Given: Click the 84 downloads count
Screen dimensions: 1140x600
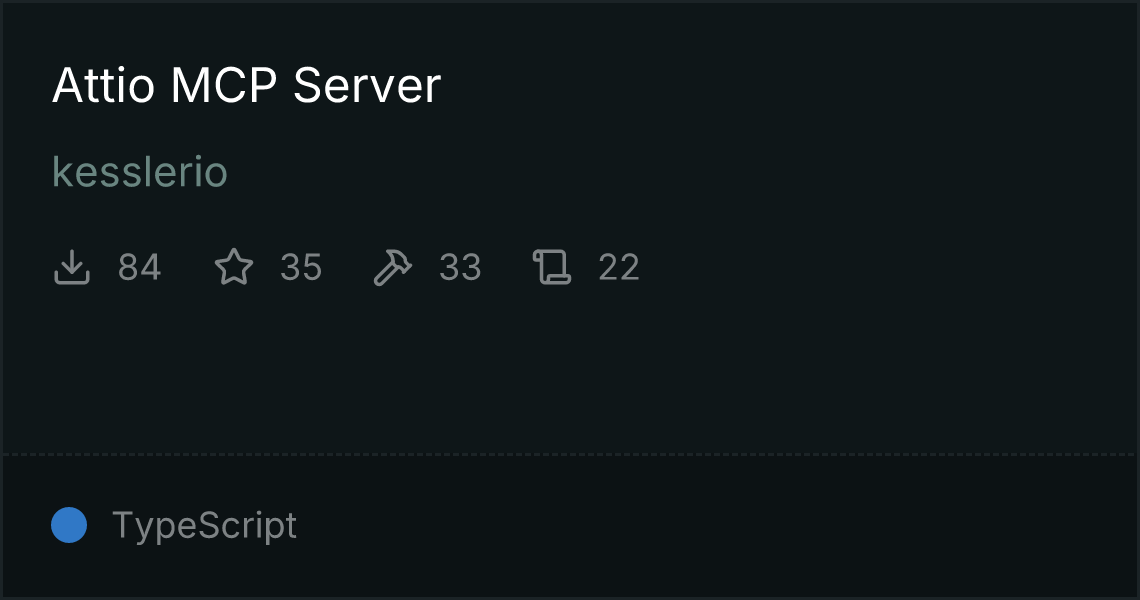Looking at the screenshot, I should coord(140,267).
